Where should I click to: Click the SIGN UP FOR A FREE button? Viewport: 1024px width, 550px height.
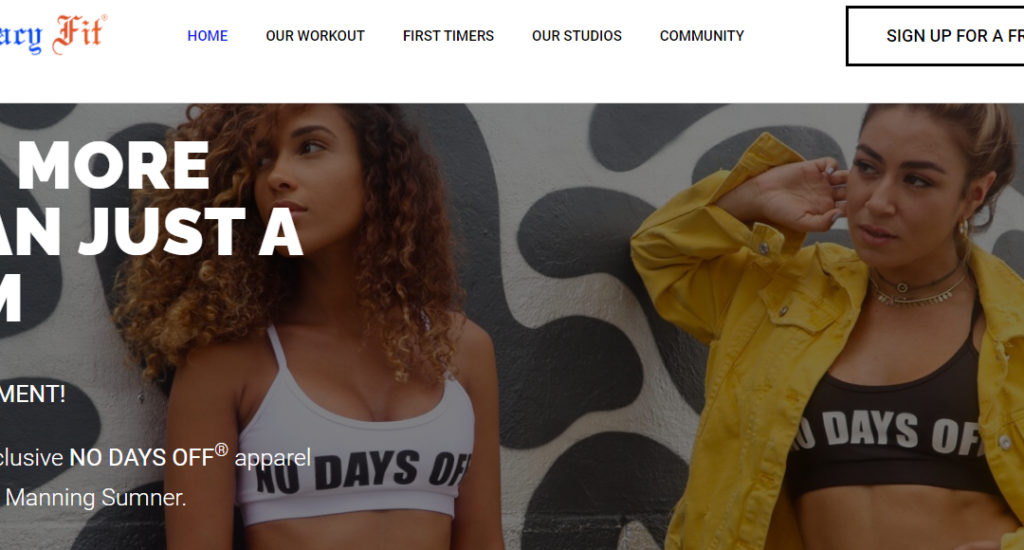(x=935, y=36)
